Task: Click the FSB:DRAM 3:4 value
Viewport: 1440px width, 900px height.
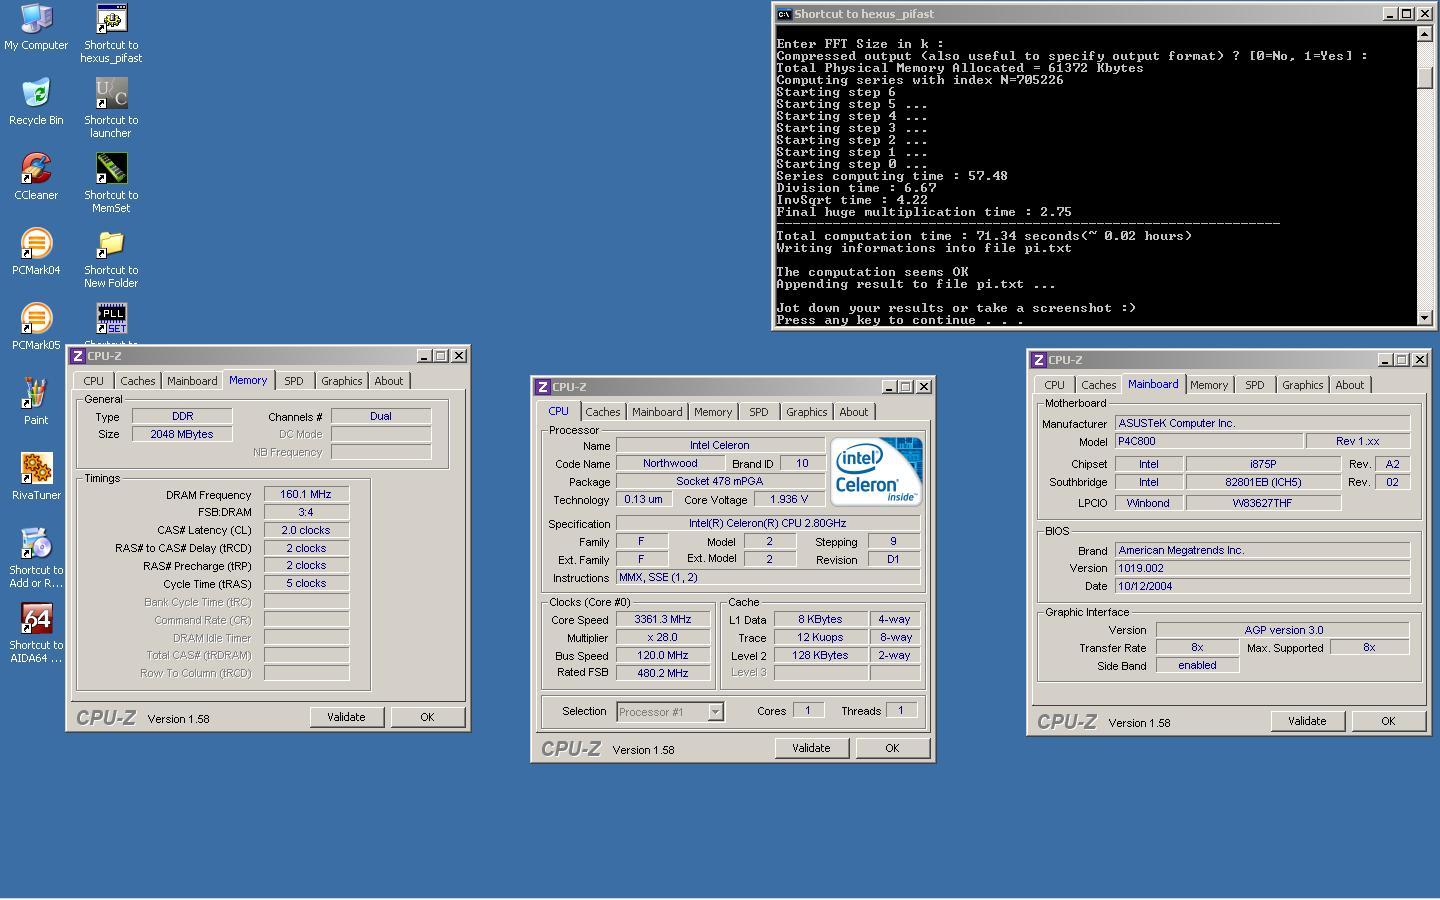Action: [306, 513]
